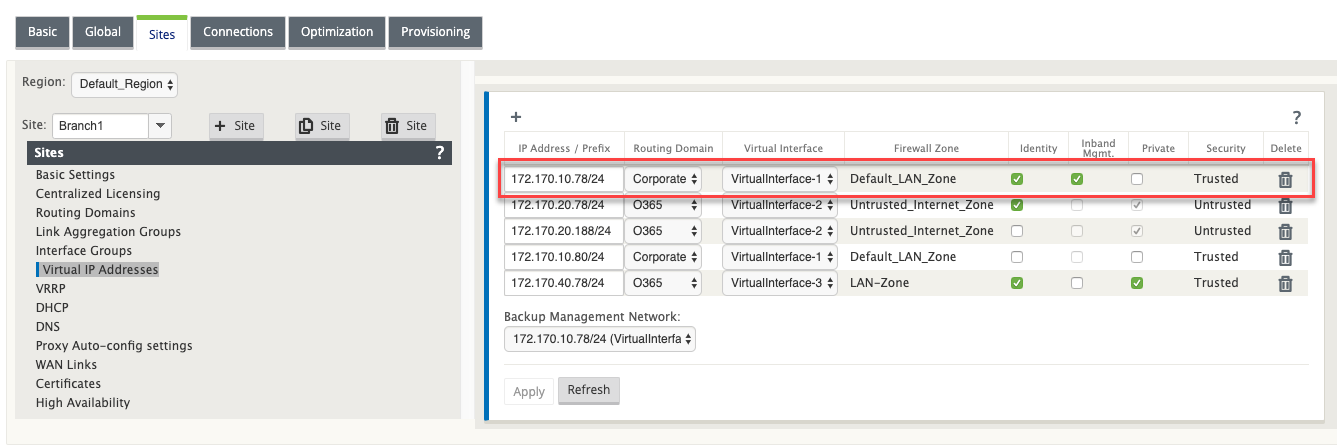The image size is (1337, 448).
Task: Clone the site using copy Site button
Action: point(321,126)
